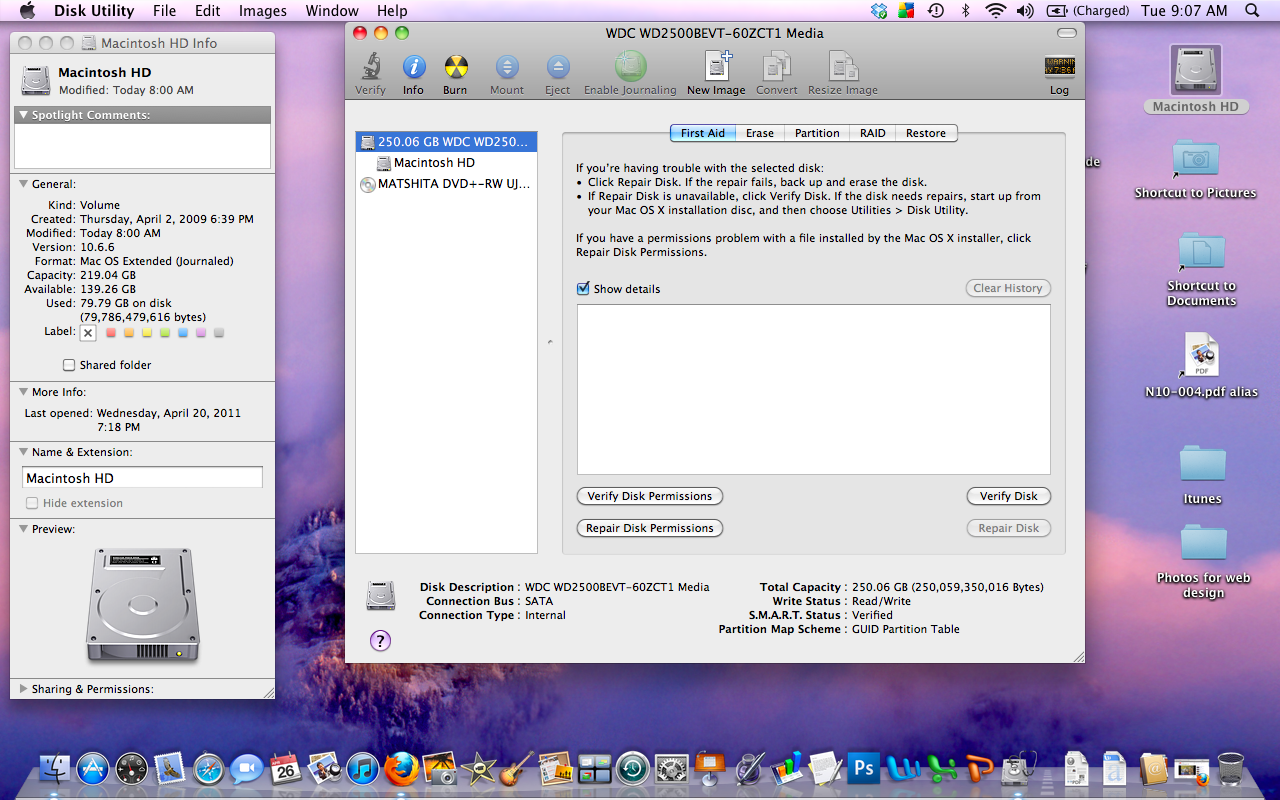Viewport: 1280px width, 800px height.
Task: Collapse the Spotlight Comments section
Action: [23, 115]
